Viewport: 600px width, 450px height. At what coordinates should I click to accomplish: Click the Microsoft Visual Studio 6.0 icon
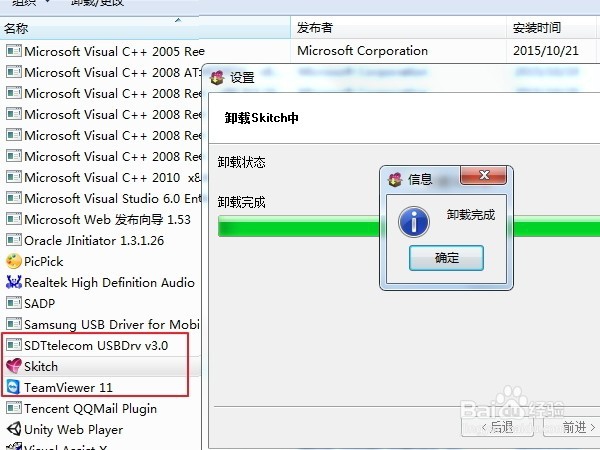coord(14,198)
